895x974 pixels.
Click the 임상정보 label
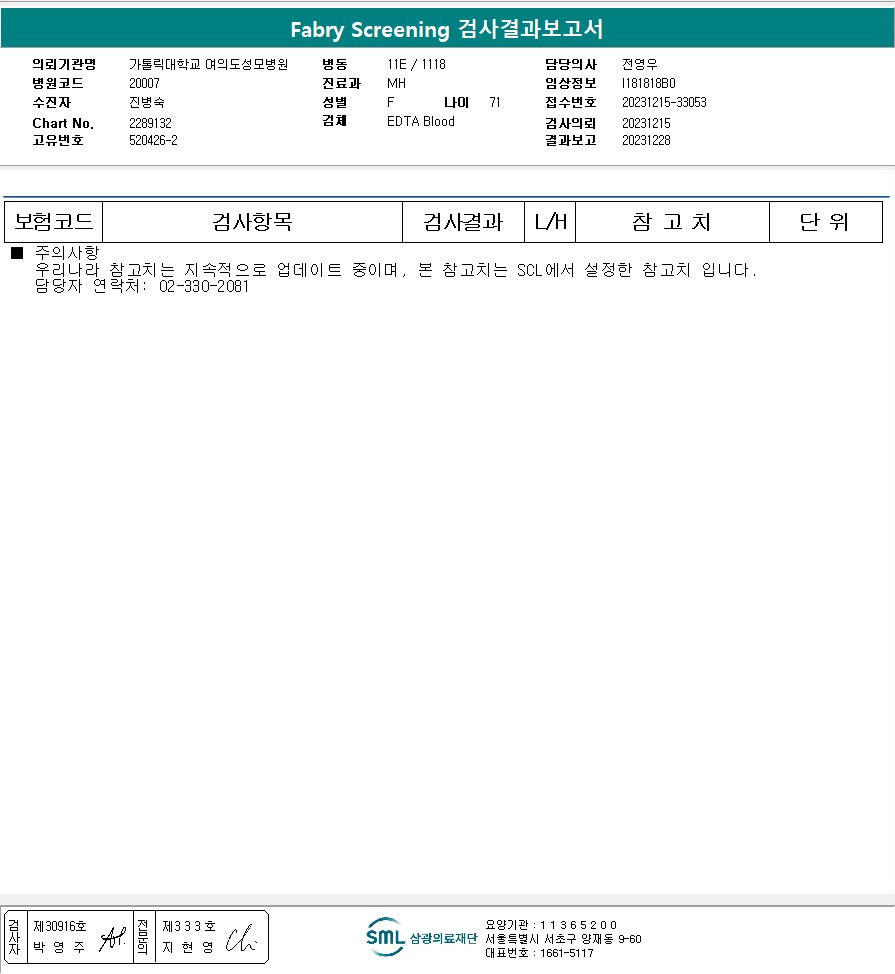pos(571,83)
